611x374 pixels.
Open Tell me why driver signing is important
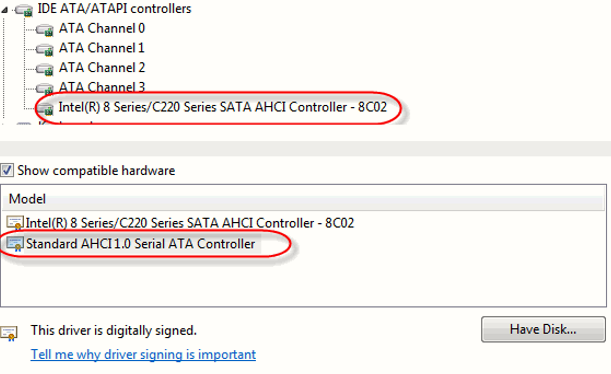[143, 355]
